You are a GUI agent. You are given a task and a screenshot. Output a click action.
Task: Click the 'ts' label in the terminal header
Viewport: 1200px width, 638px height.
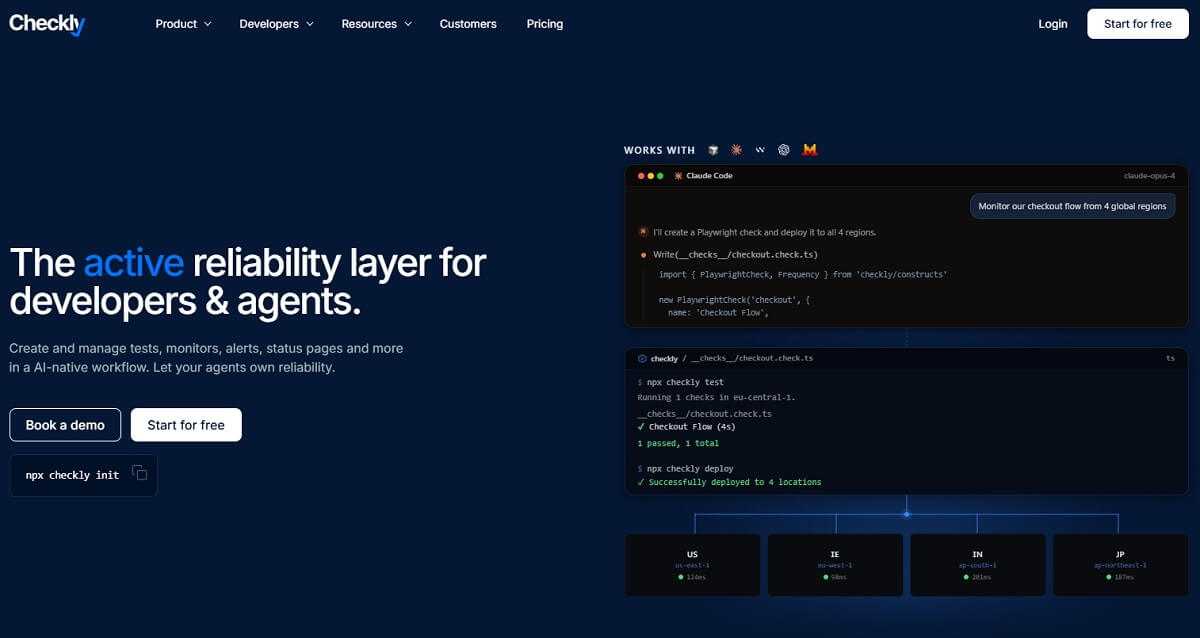(x=1171, y=358)
